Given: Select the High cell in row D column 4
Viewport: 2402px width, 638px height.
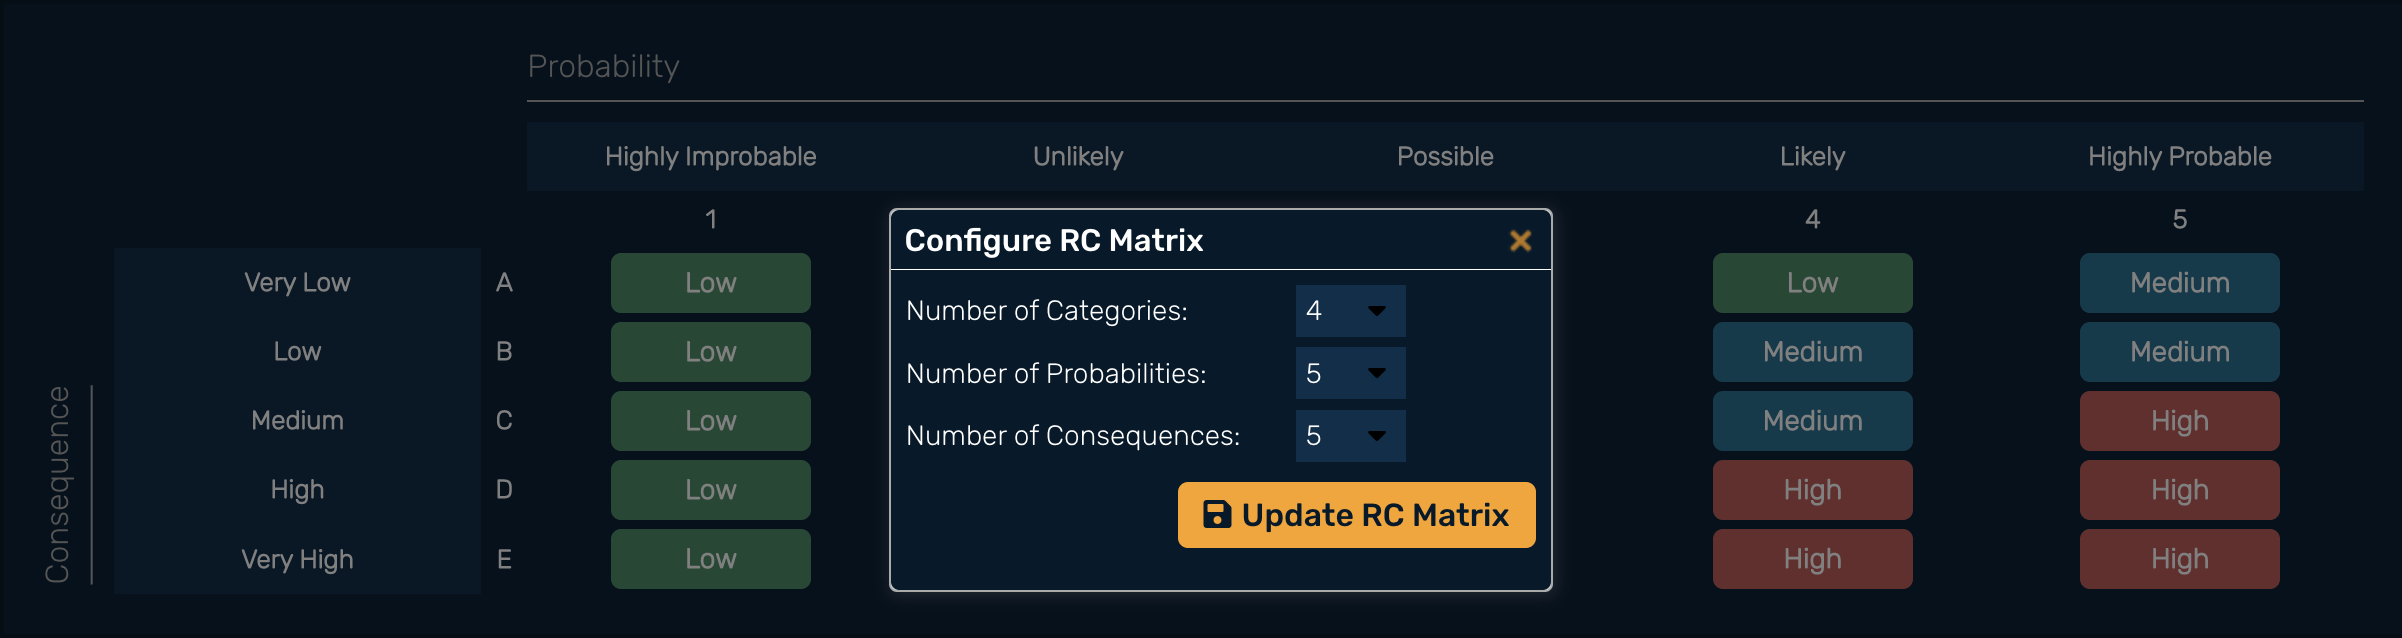Looking at the screenshot, I should coord(1812,490).
